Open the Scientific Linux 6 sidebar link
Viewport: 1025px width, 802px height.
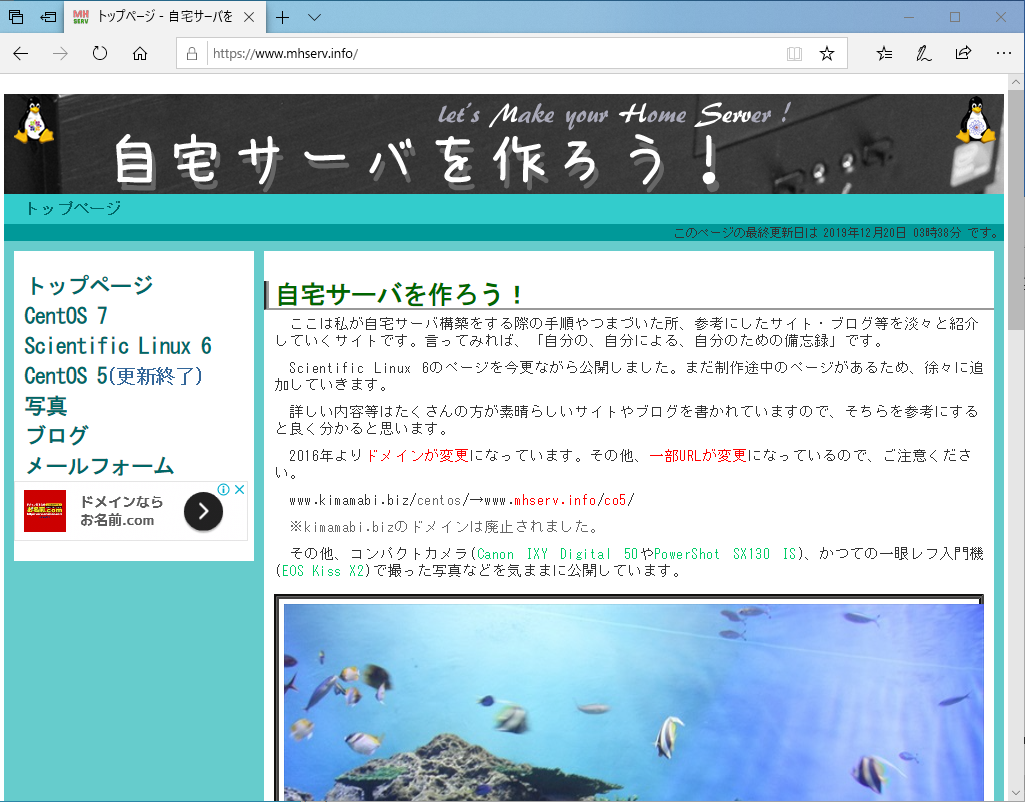point(118,346)
